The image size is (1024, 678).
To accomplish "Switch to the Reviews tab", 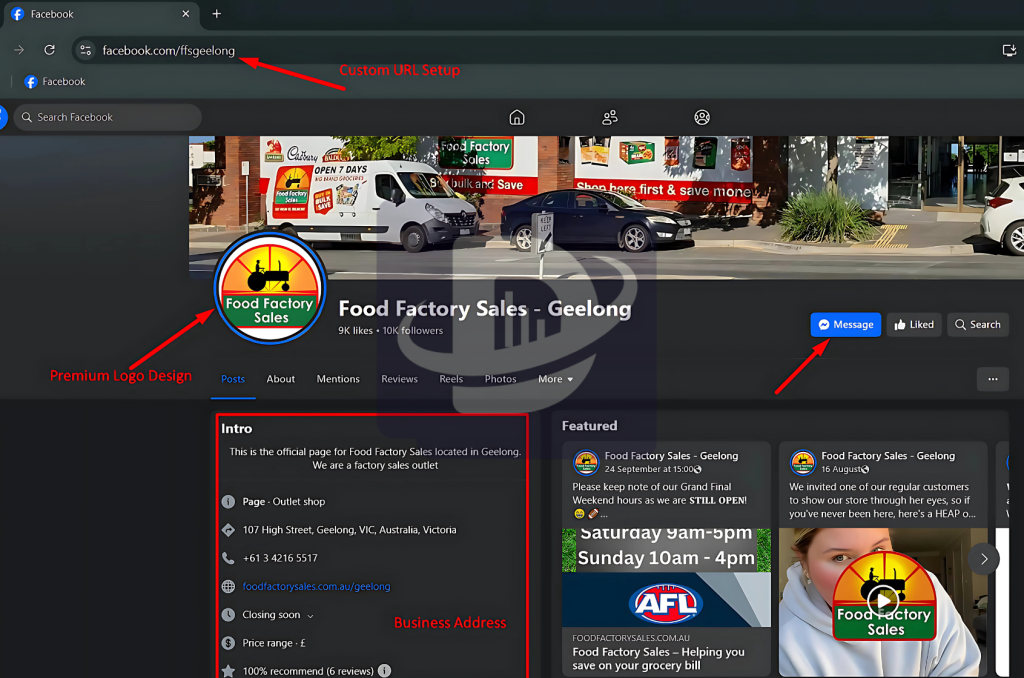I will [x=399, y=379].
